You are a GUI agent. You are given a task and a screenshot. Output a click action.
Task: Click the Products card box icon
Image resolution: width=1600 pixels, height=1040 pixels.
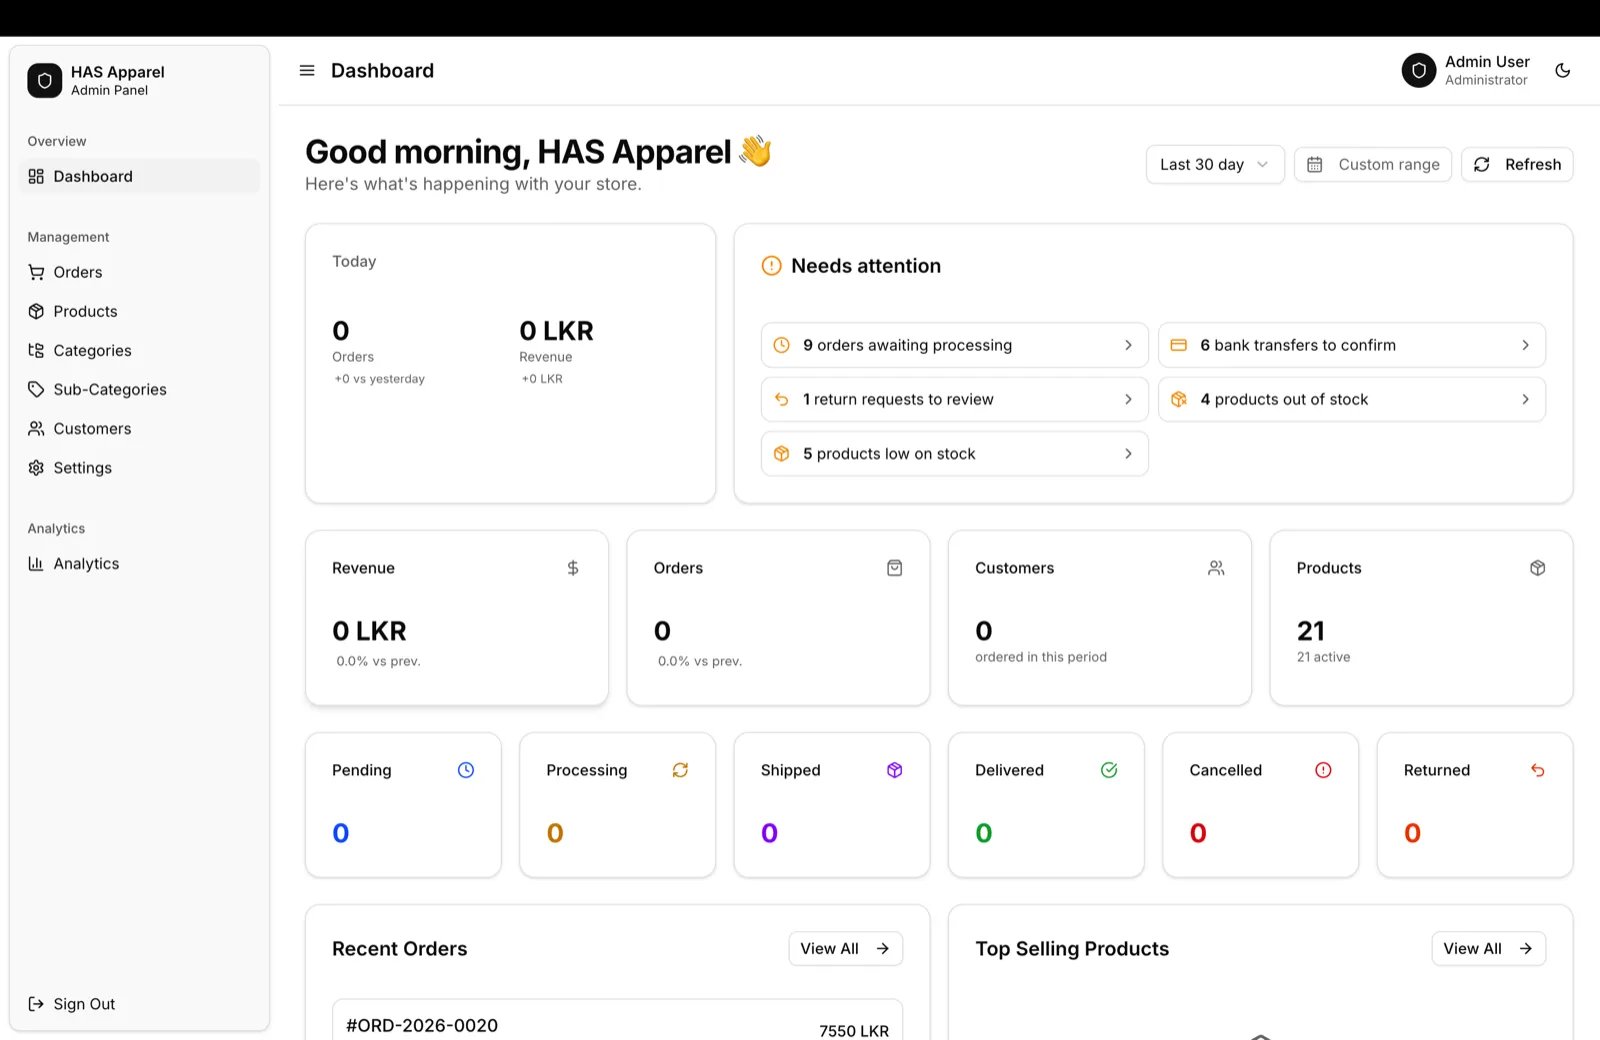click(1538, 568)
